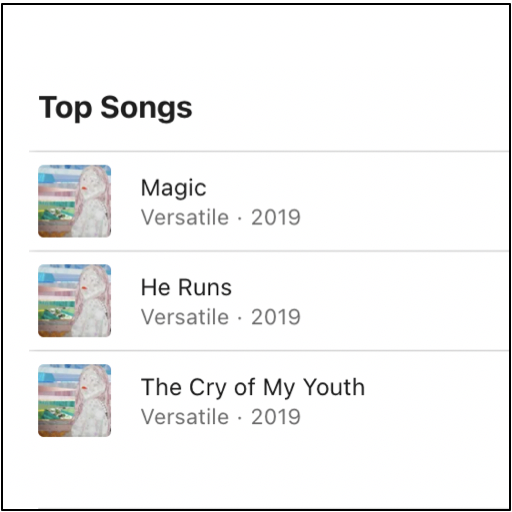Click divider between He Runs and The Cry rows
The image size is (512, 512).
[x=269, y=351]
